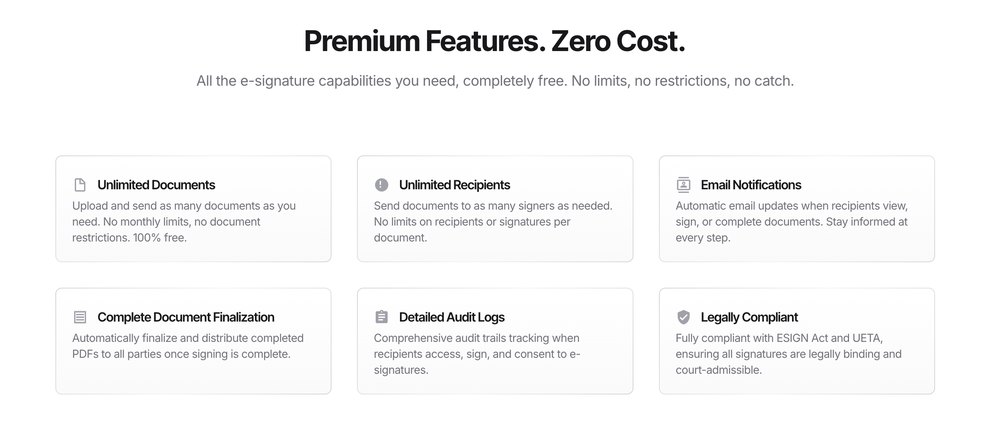Click the Detailed Audit Logs heading
The image size is (1000, 428).
452,317
